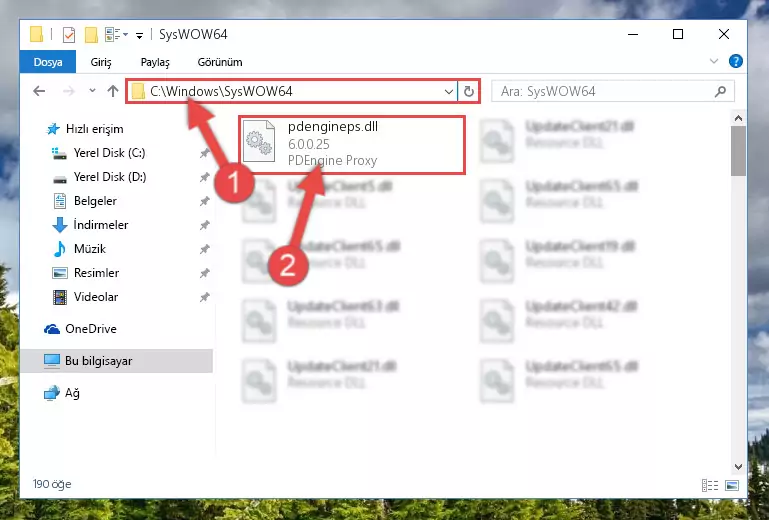The width and height of the screenshot is (769, 520).
Task: Click the search magnifier icon
Action: tap(720, 91)
